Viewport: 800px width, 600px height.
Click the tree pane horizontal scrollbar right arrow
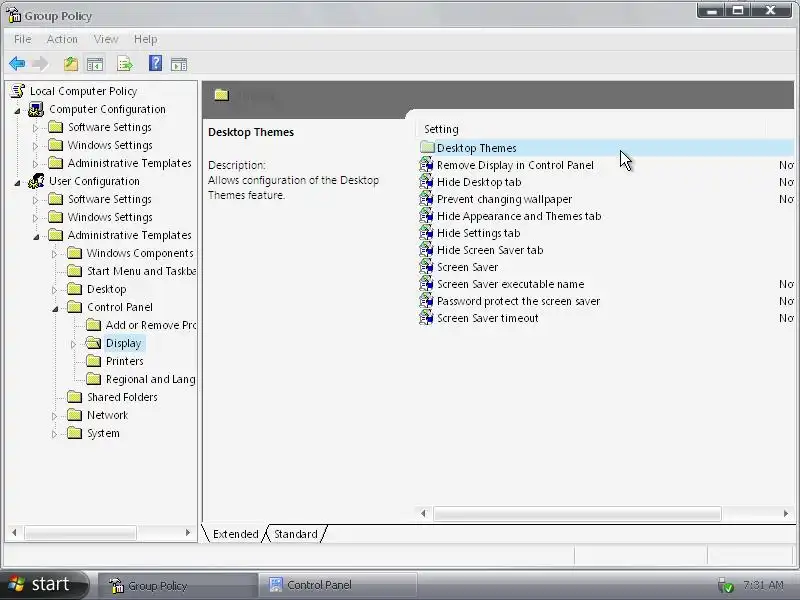[188, 533]
